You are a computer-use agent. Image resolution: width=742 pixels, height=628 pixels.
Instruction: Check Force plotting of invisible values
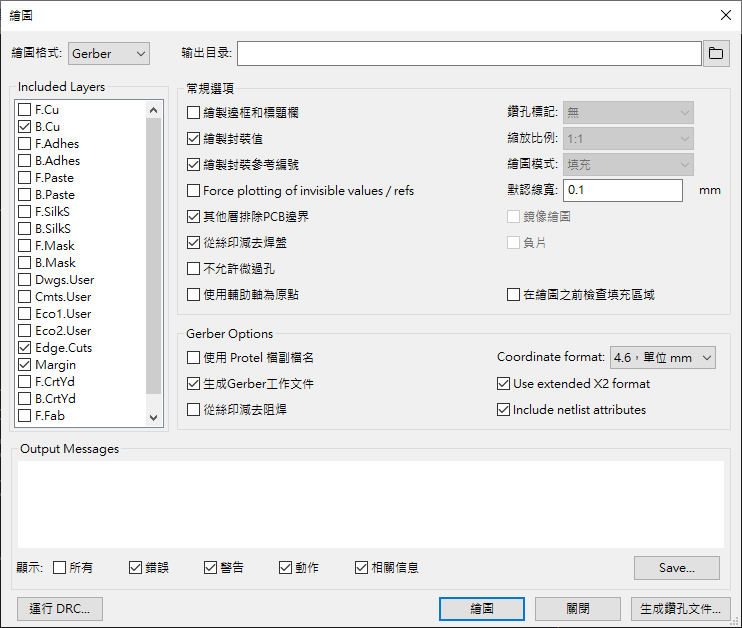point(194,191)
